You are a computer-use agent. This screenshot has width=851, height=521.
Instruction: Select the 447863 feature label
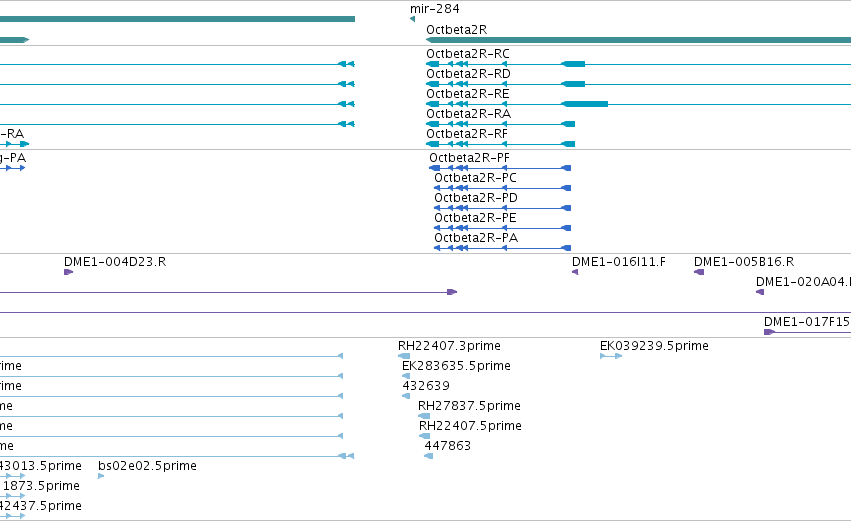coord(448,446)
